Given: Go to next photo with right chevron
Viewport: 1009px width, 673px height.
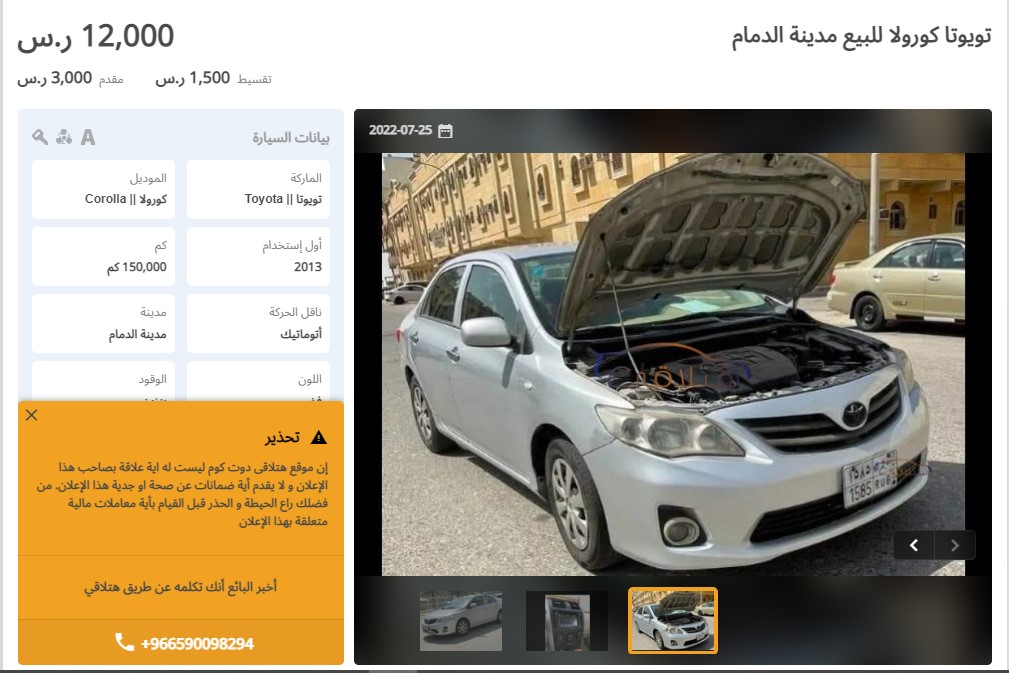Looking at the screenshot, I should tap(955, 546).
